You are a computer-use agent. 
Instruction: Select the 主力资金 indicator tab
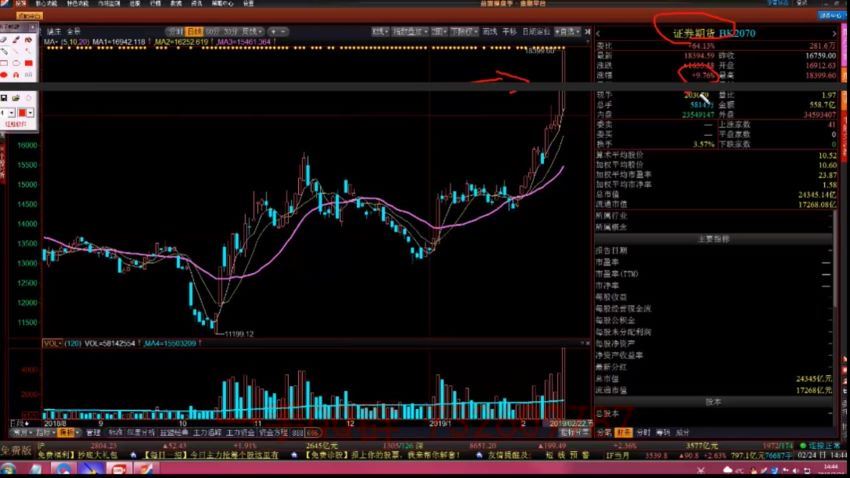pyautogui.click(x=240, y=432)
